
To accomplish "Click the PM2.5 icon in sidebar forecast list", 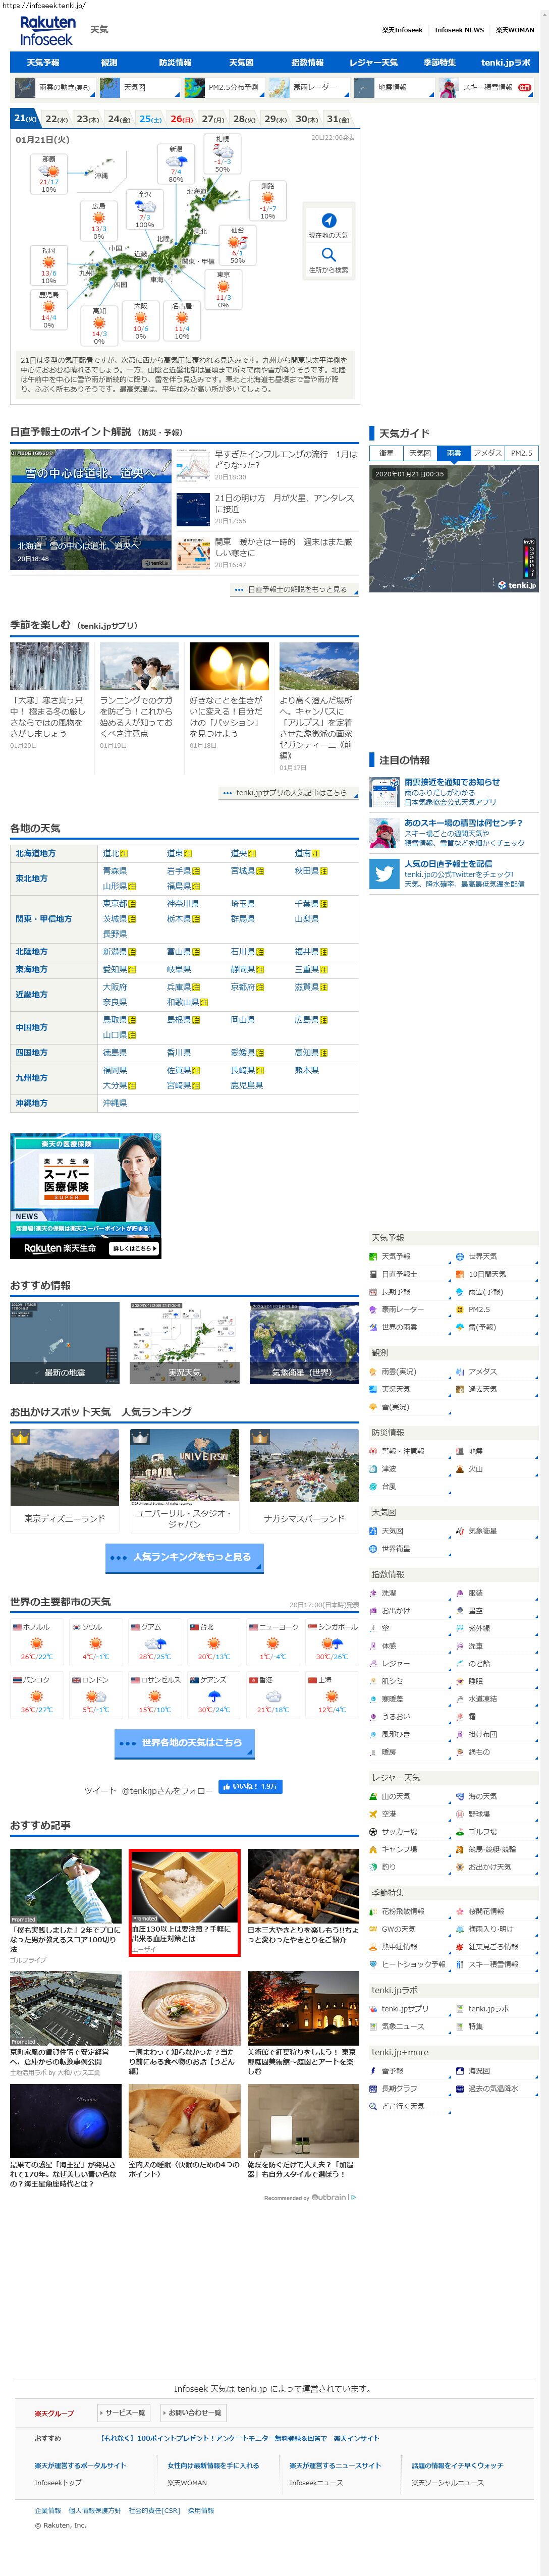I will coord(460,1309).
